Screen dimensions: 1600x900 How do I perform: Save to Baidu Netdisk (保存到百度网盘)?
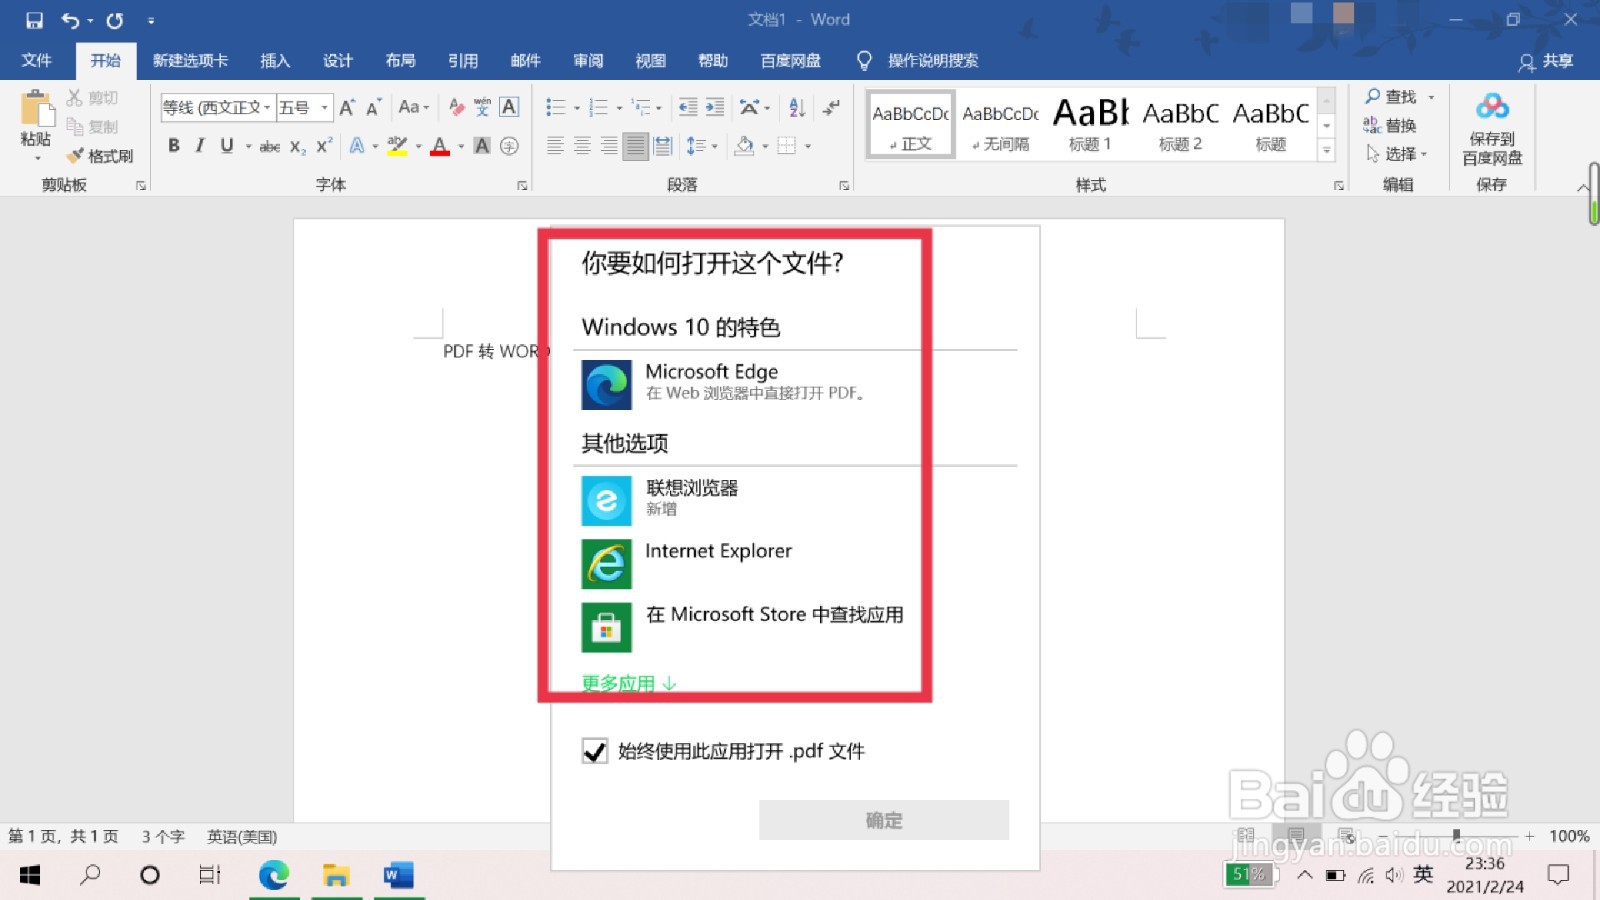(1492, 130)
